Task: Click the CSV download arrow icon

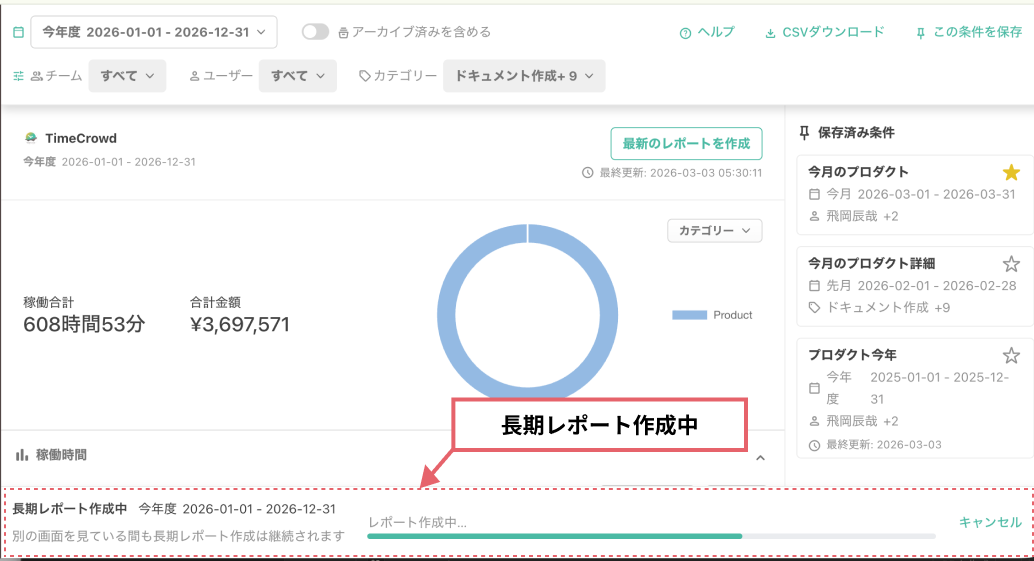Action: [770, 33]
